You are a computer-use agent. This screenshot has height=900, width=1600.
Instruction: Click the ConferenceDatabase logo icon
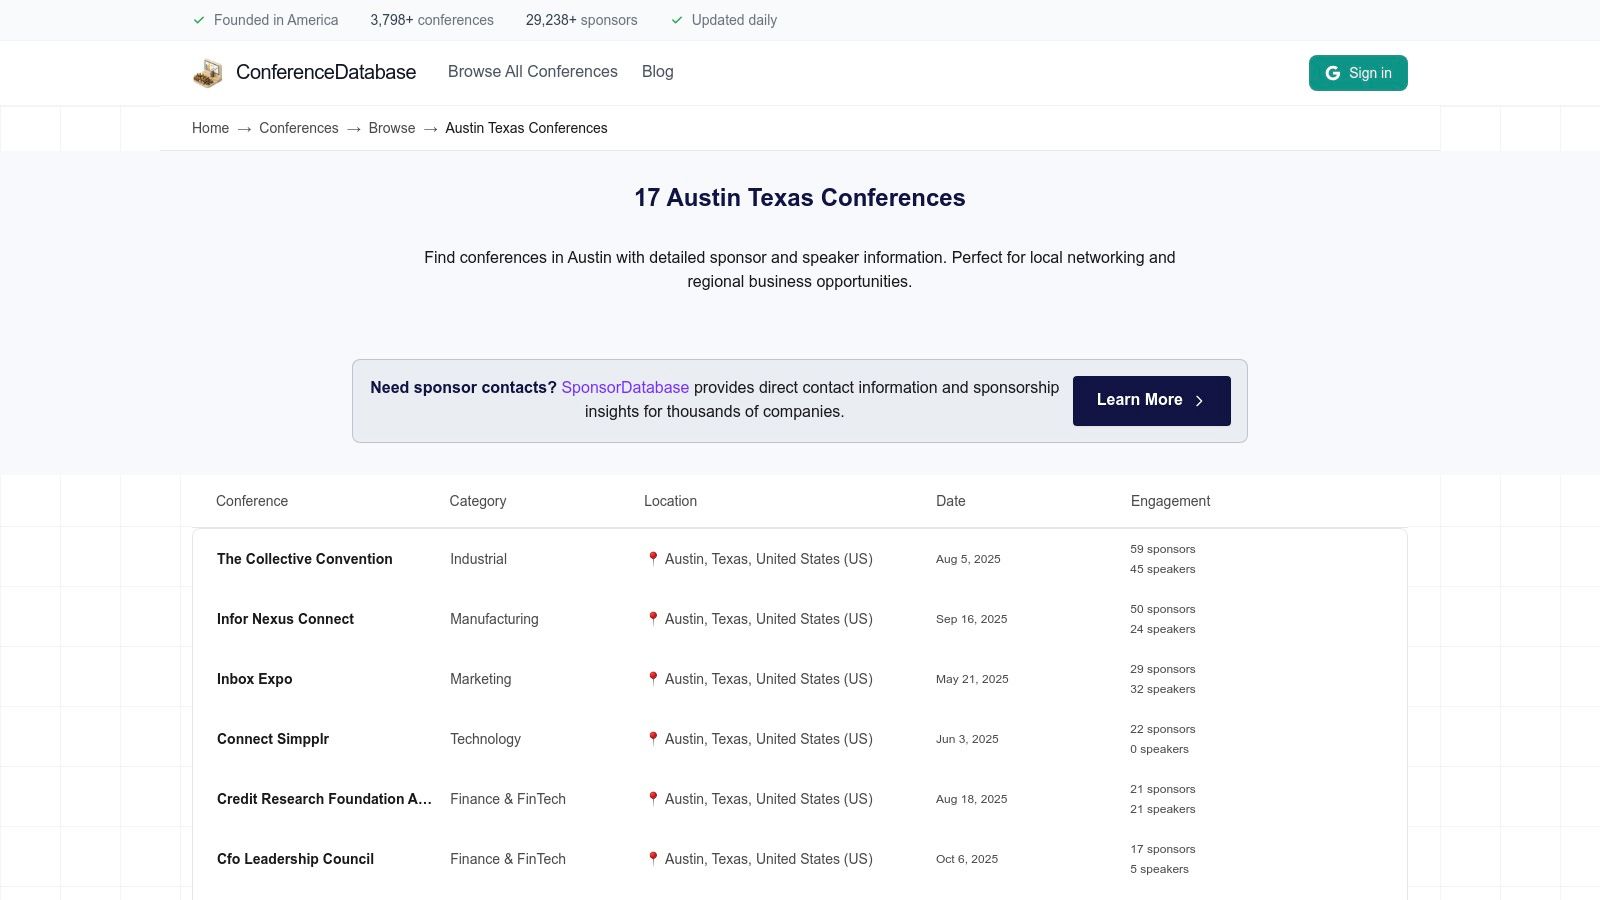click(208, 73)
